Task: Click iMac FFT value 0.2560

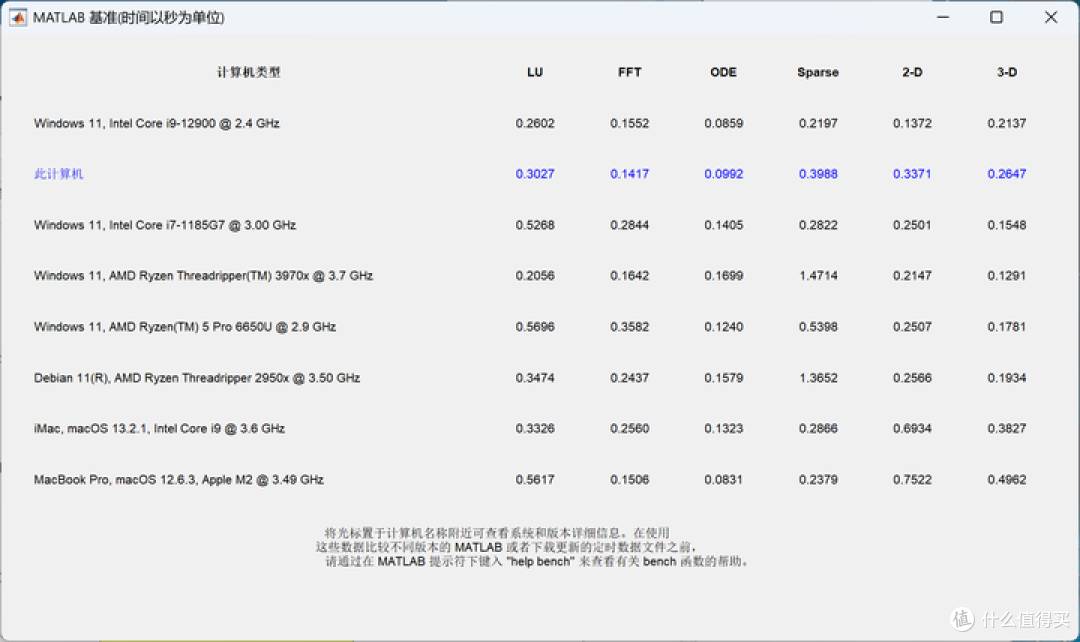Action: coord(630,428)
